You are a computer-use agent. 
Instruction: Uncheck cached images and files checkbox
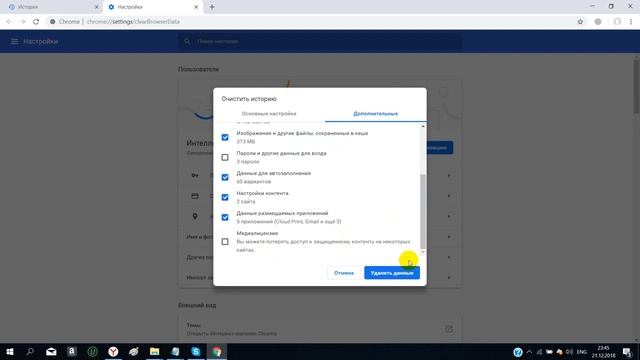225,137
